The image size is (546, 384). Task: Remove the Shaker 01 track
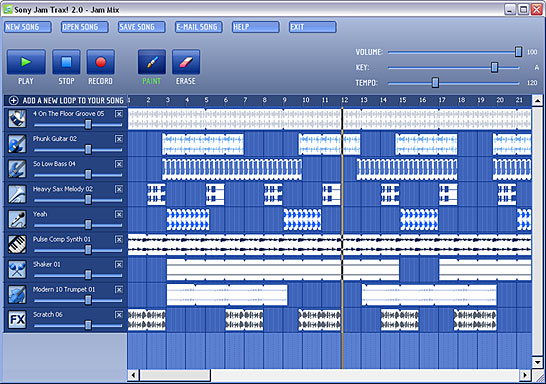point(119,264)
